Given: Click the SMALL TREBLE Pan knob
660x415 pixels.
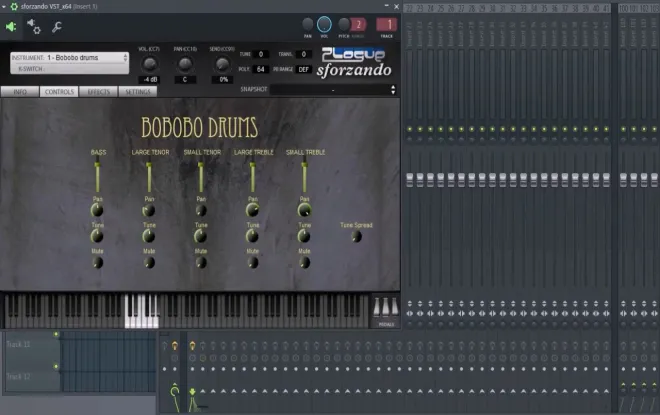Looking at the screenshot, I should (304, 210).
